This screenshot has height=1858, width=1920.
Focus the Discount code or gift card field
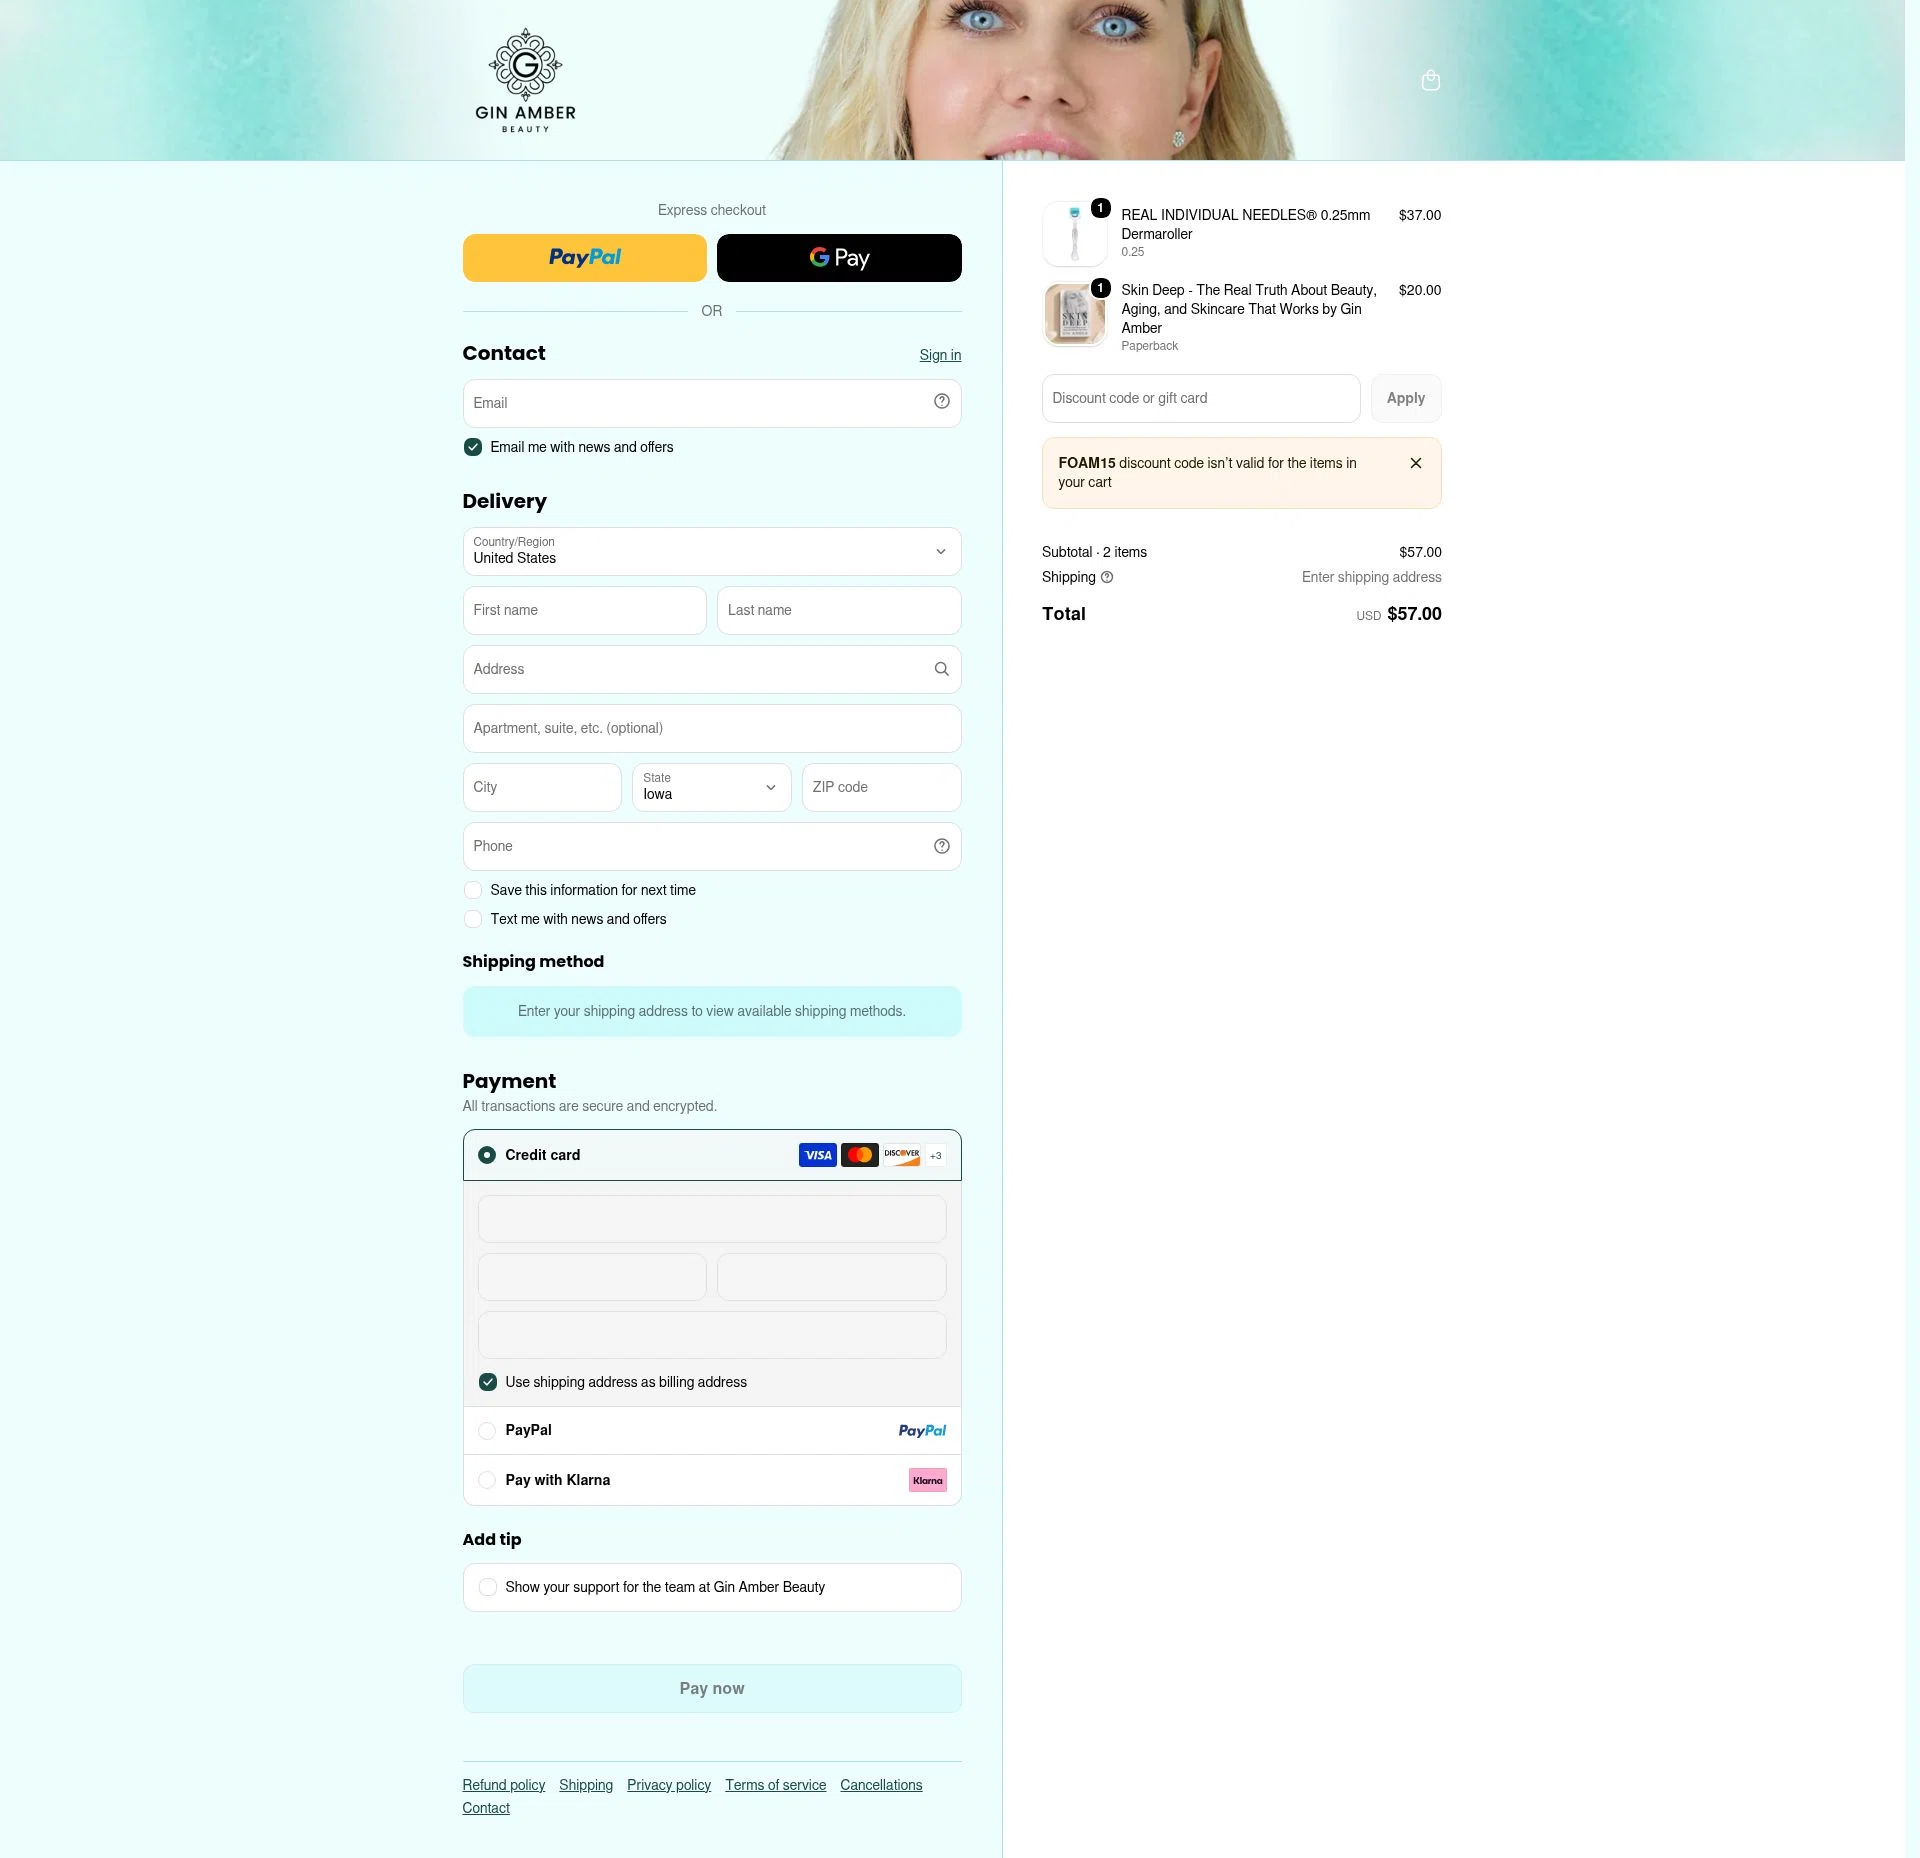(1201, 399)
